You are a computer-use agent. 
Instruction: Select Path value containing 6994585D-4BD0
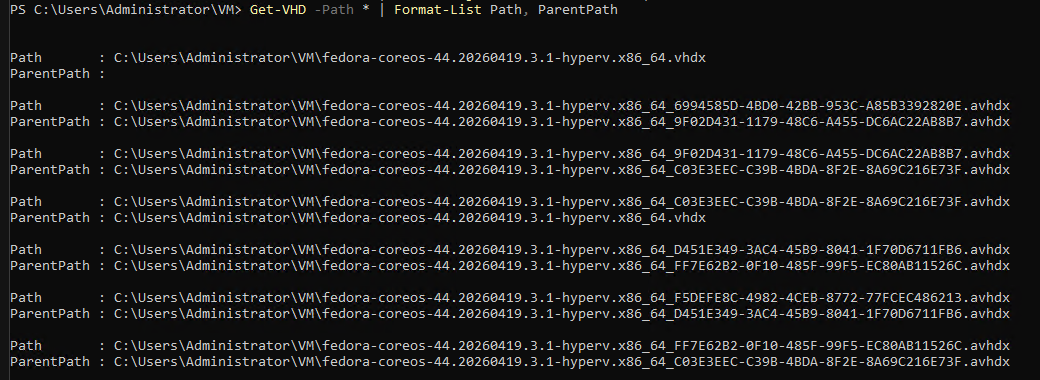(562, 105)
